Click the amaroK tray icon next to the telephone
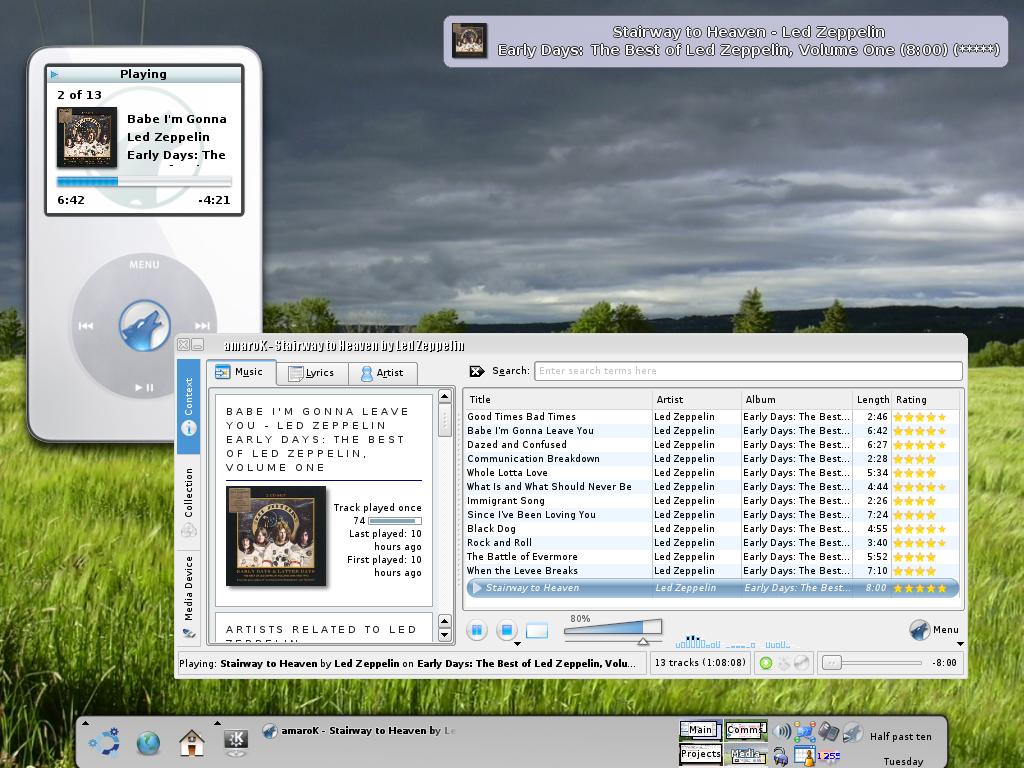This screenshot has width=1024, height=768. [852, 731]
